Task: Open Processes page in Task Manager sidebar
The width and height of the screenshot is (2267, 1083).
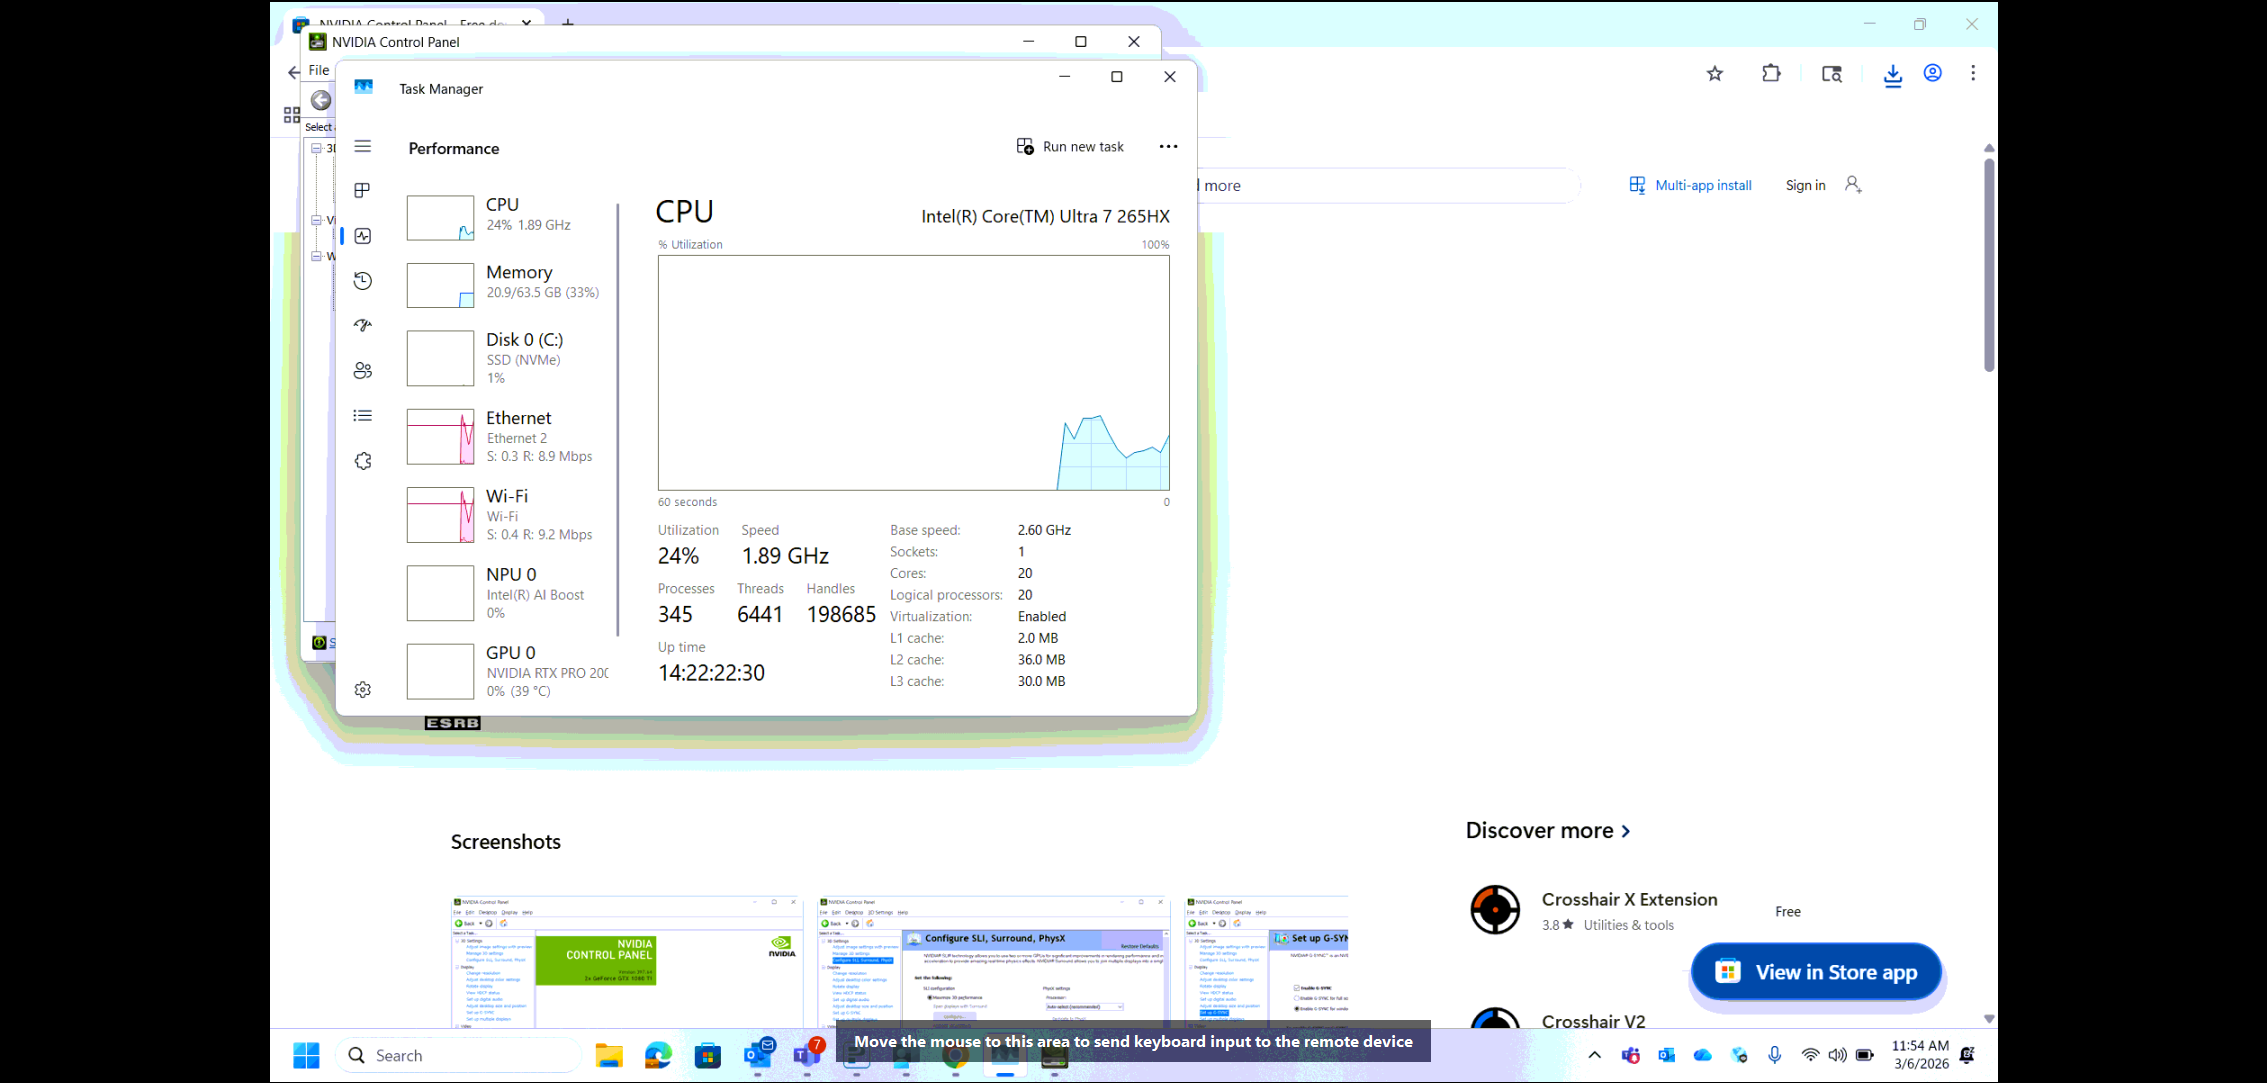Action: click(x=363, y=190)
